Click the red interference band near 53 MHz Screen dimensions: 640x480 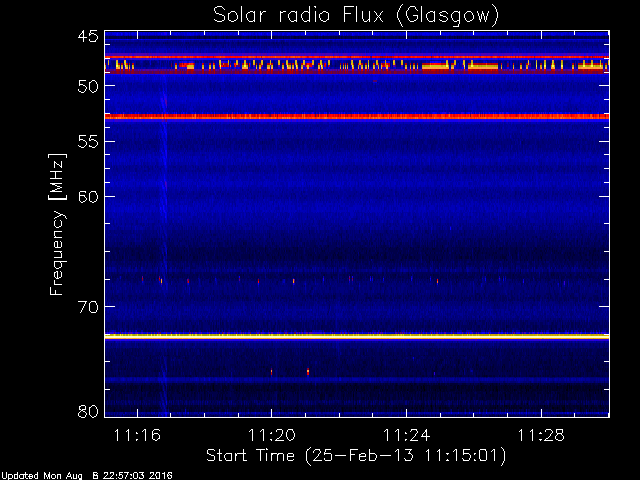coord(357,117)
